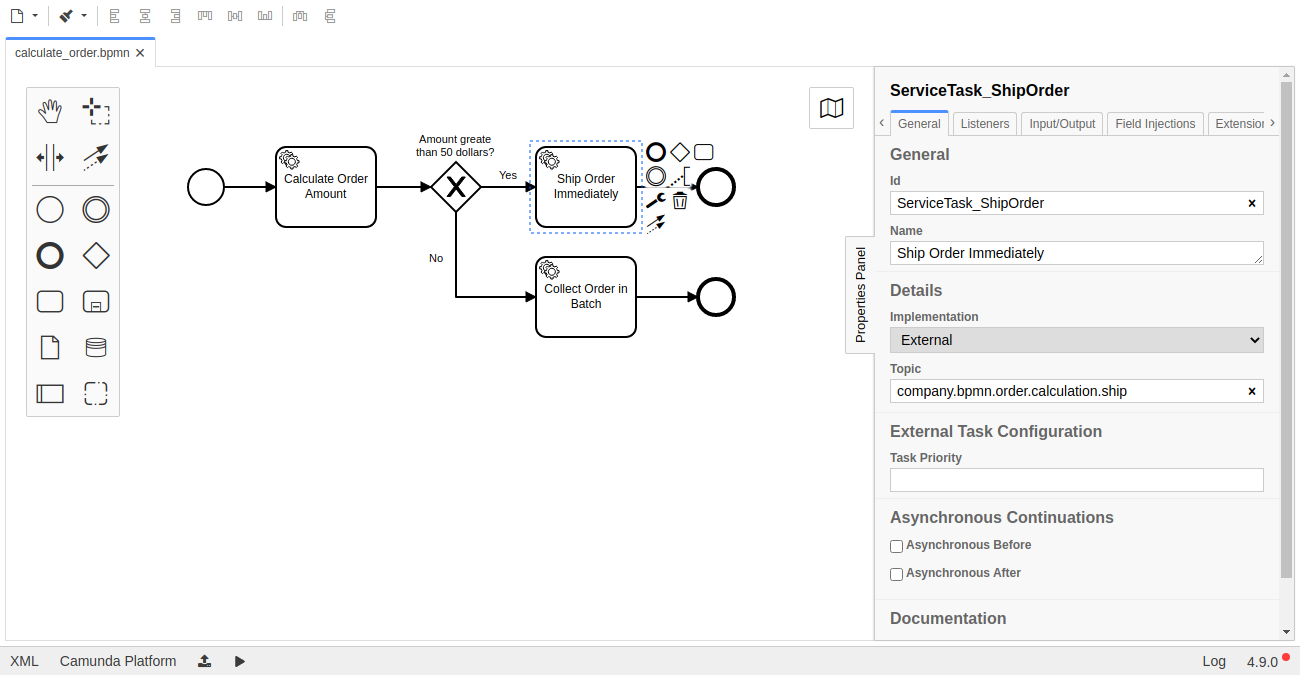Expand the color brush dropdown arrow
The image size is (1300, 675).
click(84, 15)
